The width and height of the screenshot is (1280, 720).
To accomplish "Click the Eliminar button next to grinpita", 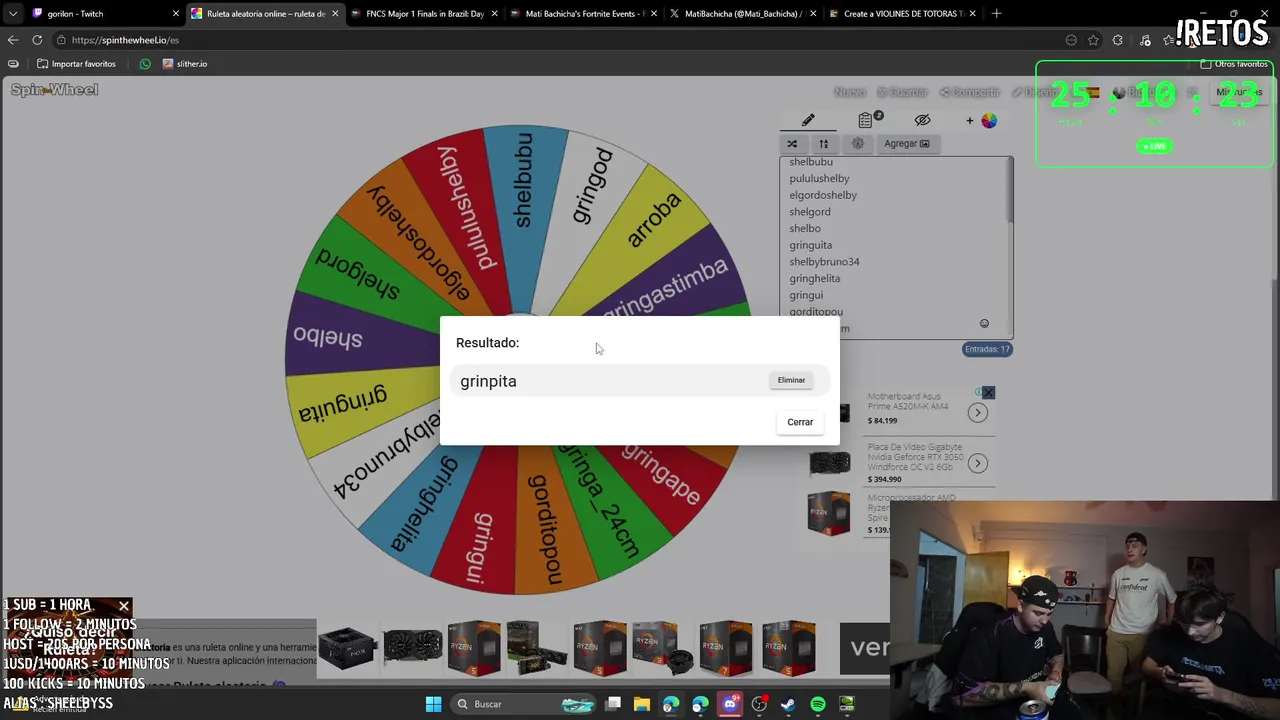I will click(791, 380).
